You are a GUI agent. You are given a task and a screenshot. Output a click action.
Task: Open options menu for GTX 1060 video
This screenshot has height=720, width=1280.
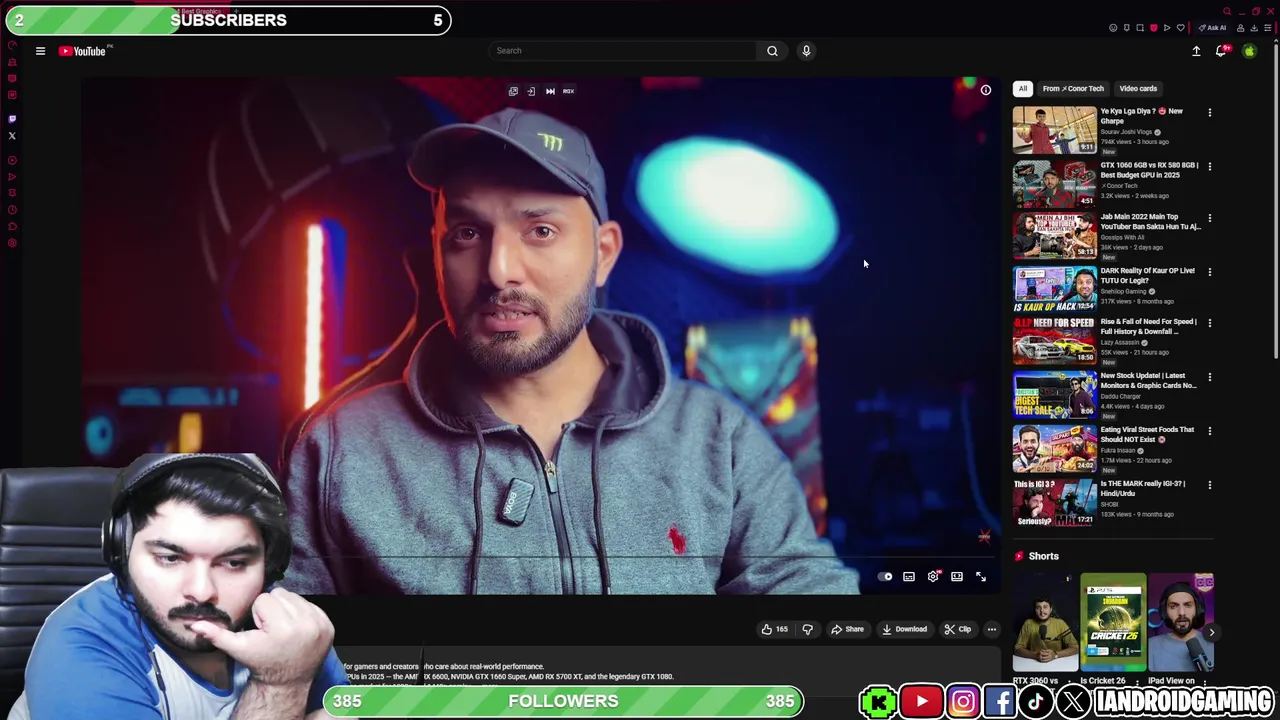pos(1209,166)
